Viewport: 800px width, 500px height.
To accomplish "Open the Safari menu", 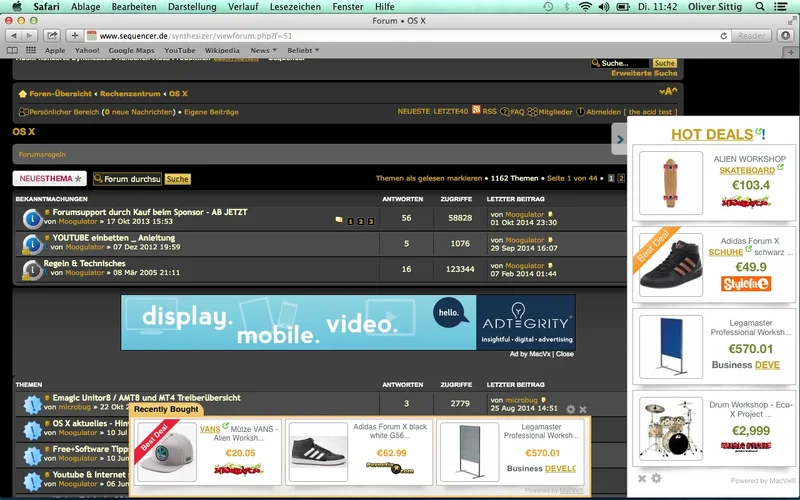I will (46, 7).
